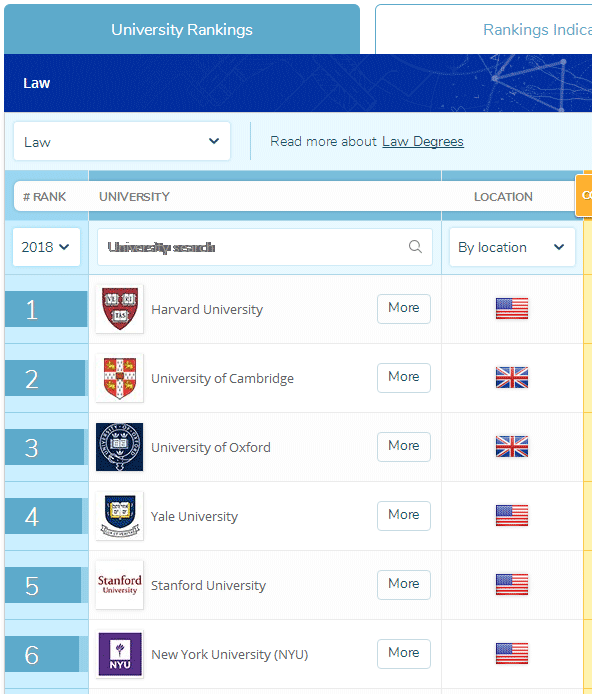Click More button for Yale University

(404, 516)
